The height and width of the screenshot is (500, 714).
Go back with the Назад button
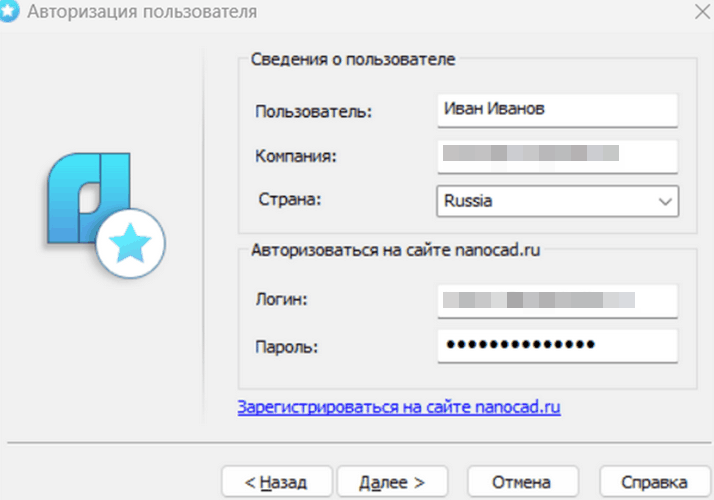pos(276,481)
